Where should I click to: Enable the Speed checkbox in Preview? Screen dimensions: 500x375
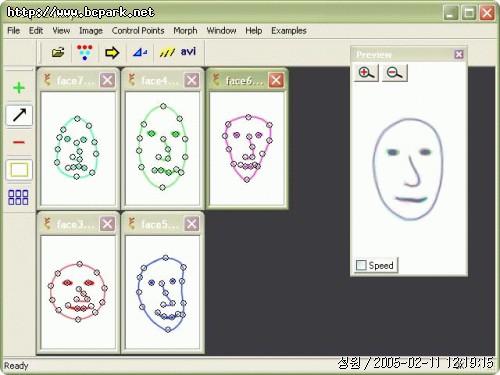point(361,265)
